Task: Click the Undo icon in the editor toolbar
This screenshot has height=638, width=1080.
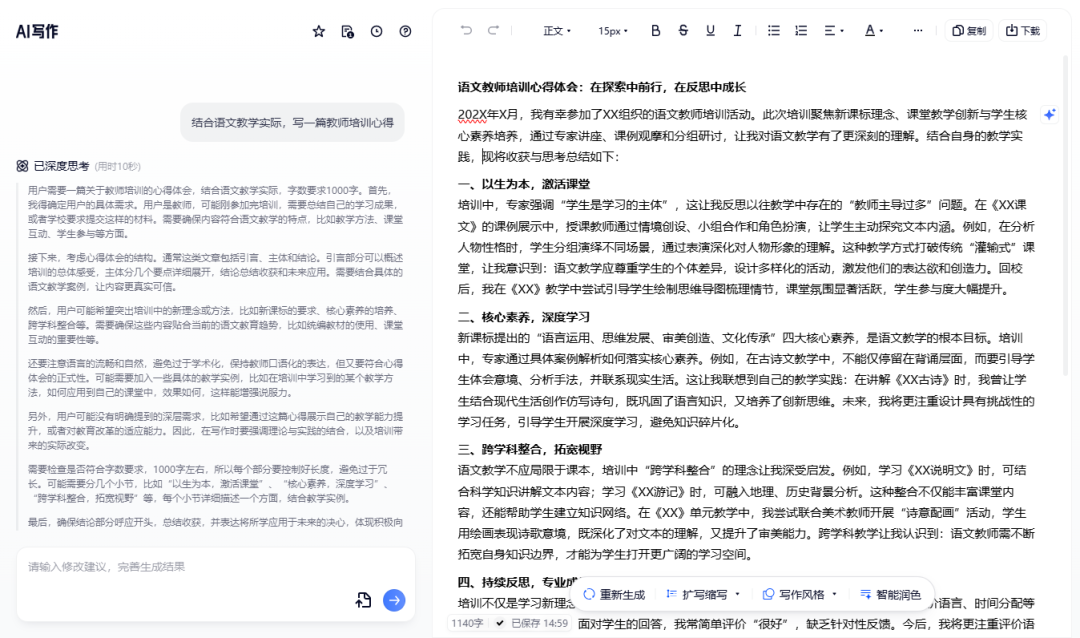Action: point(465,31)
